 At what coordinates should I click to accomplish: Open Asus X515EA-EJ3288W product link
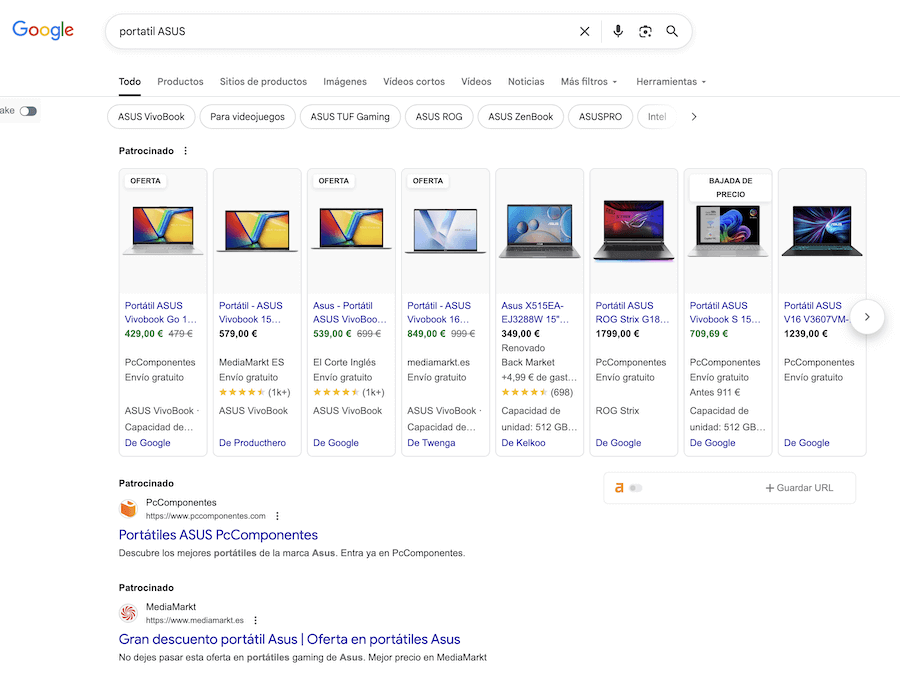pyautogui.click(x=535, y=312)
